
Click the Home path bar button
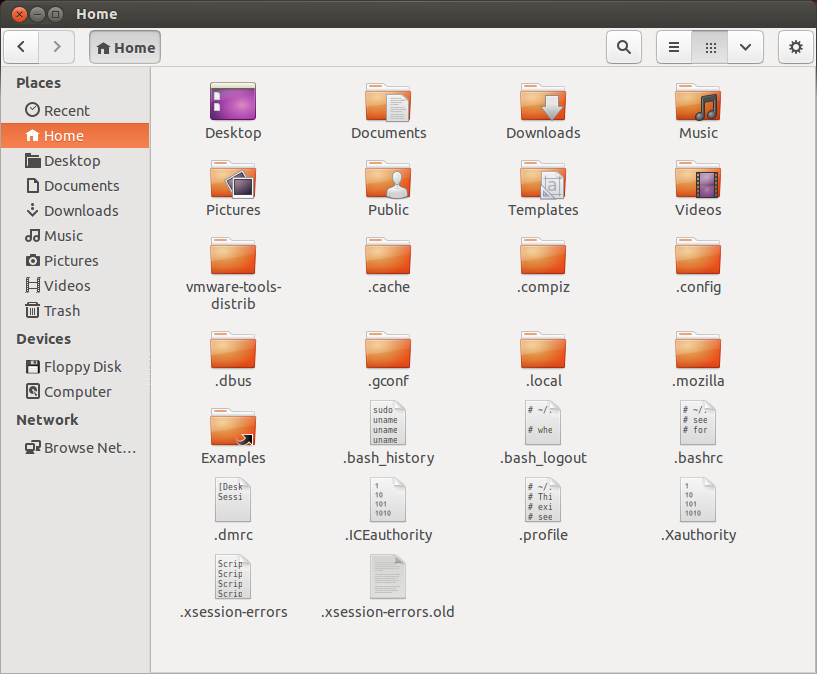click(125, 47)
